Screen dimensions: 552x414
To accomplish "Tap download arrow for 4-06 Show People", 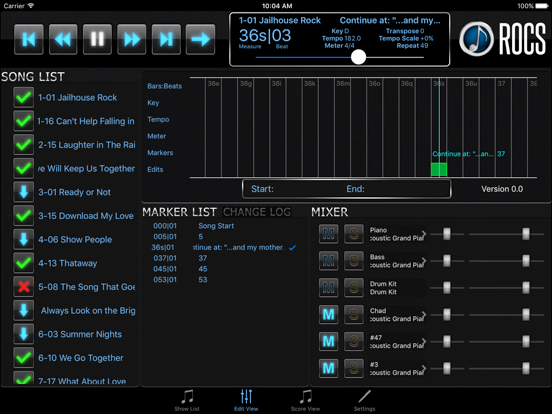I will tap(24, 239).
